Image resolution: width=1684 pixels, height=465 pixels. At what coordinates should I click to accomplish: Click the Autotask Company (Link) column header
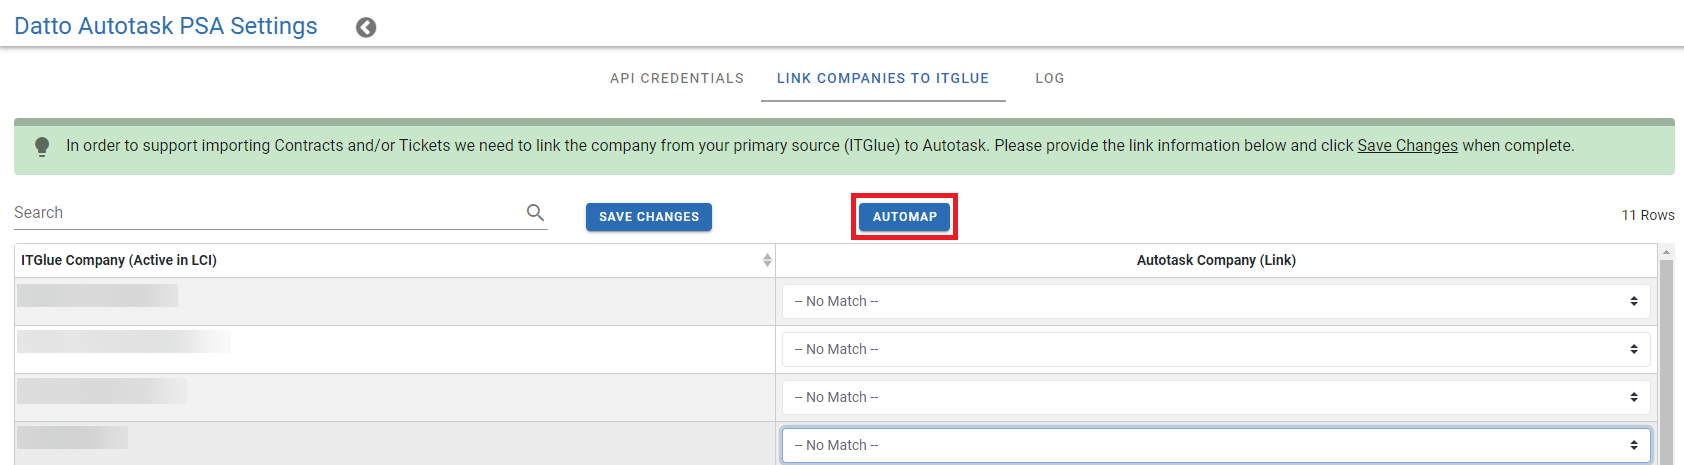coord(1216,260)
